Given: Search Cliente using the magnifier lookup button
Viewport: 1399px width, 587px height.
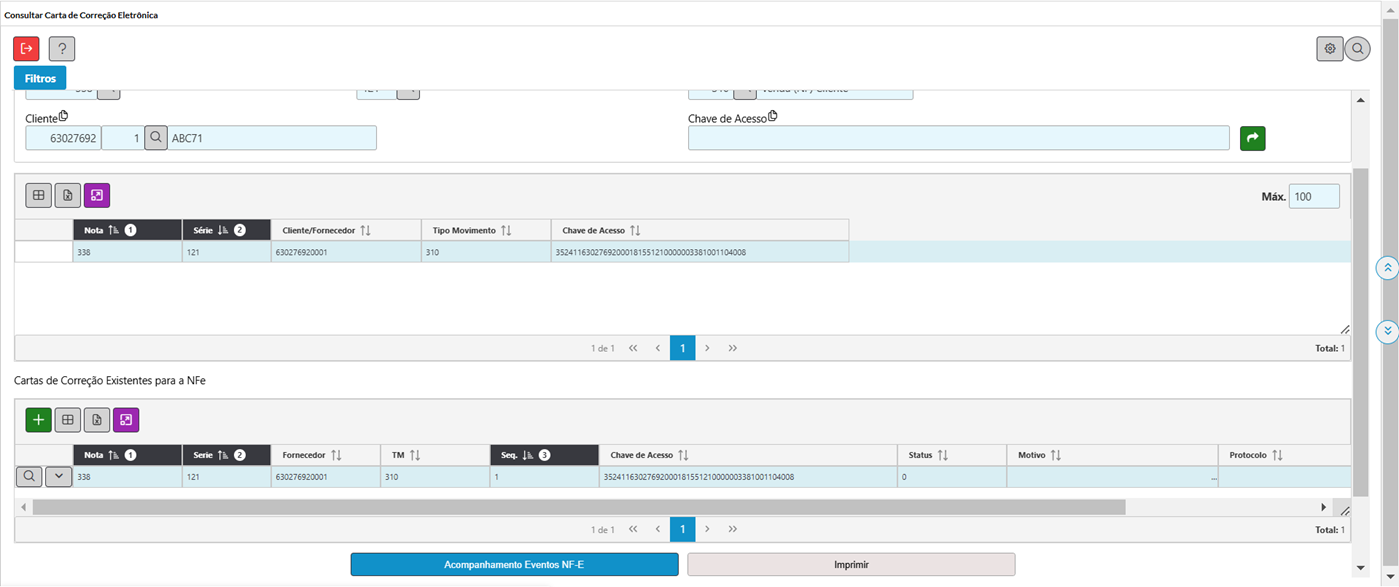Looking at the screenshot, I should point(156,138).
